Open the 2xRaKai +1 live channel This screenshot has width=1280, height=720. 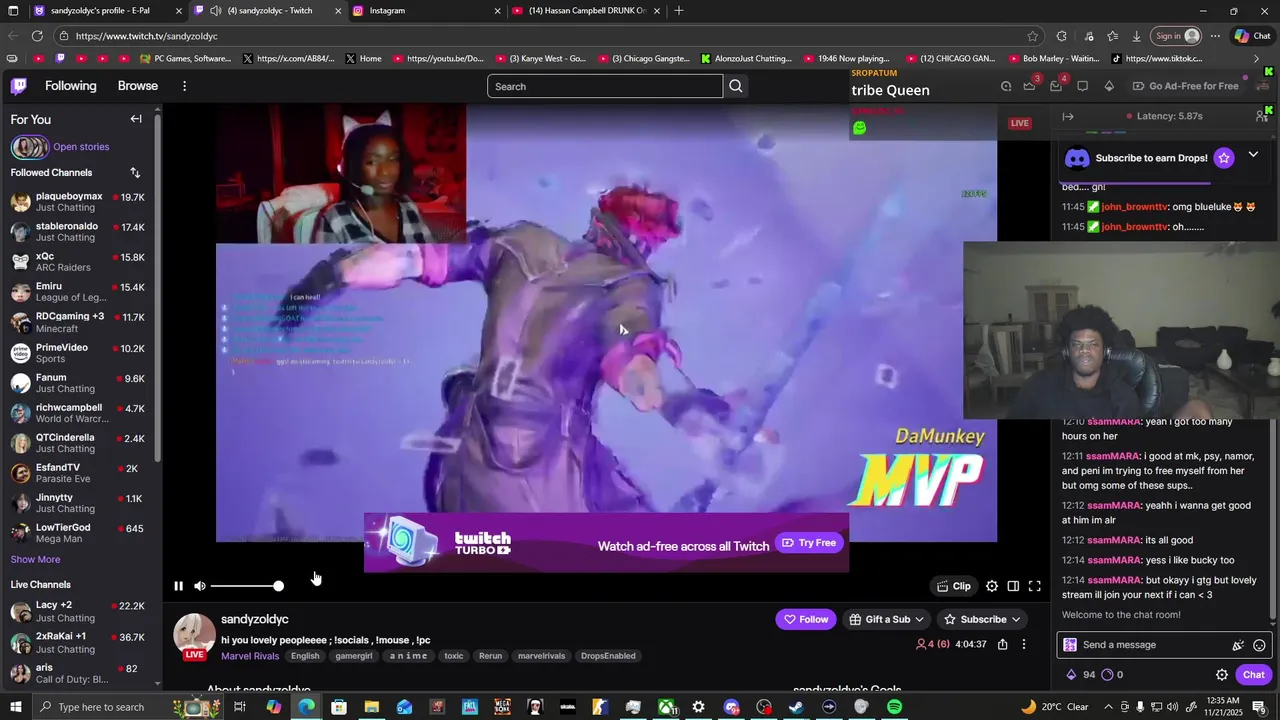click(78, 642)
